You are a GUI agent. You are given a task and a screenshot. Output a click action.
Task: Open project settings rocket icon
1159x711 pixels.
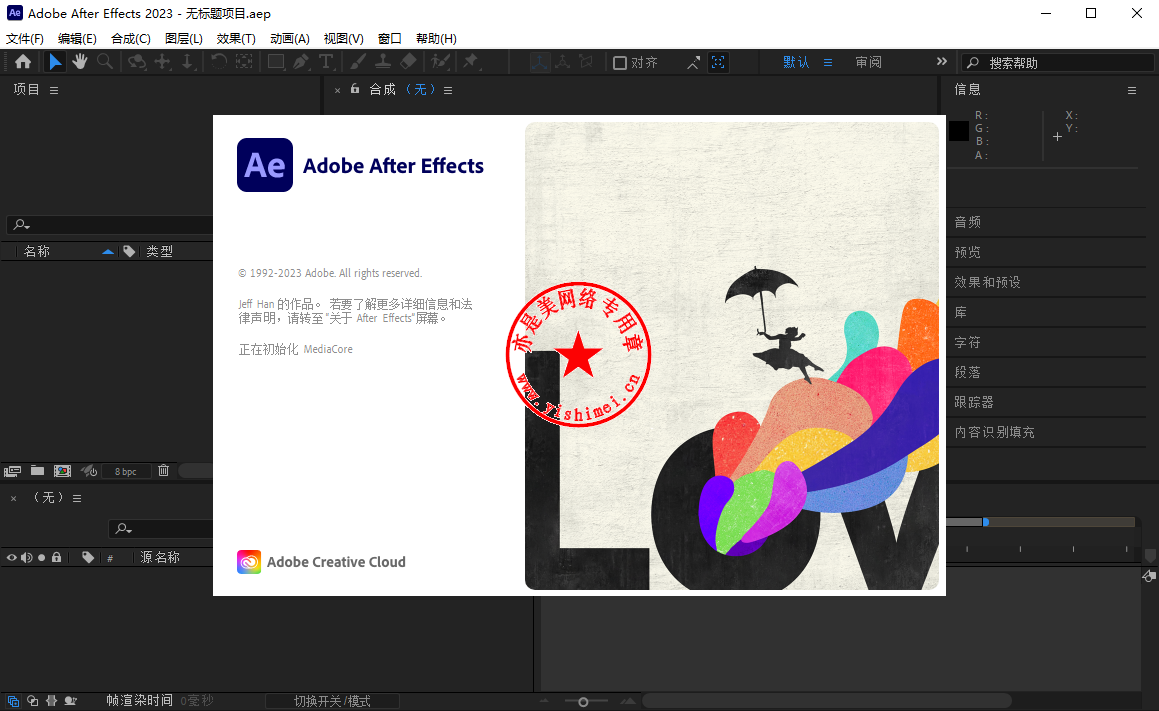(x=89, y=471)
